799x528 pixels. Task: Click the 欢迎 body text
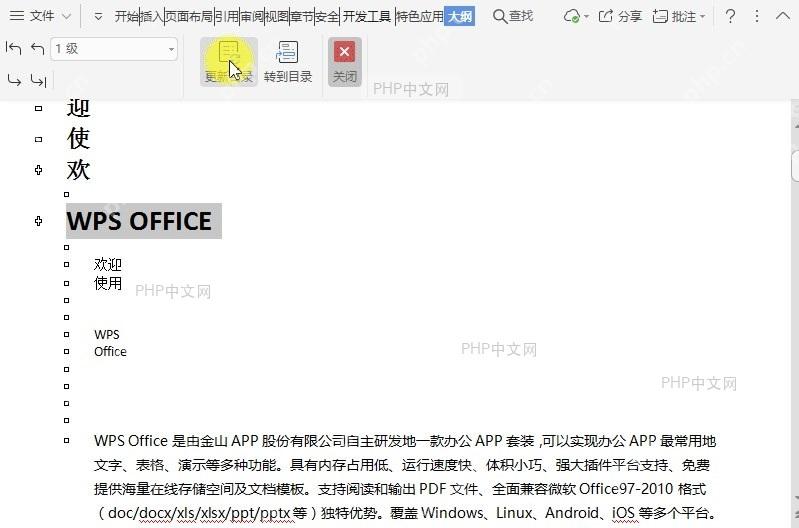pos(108,265)
